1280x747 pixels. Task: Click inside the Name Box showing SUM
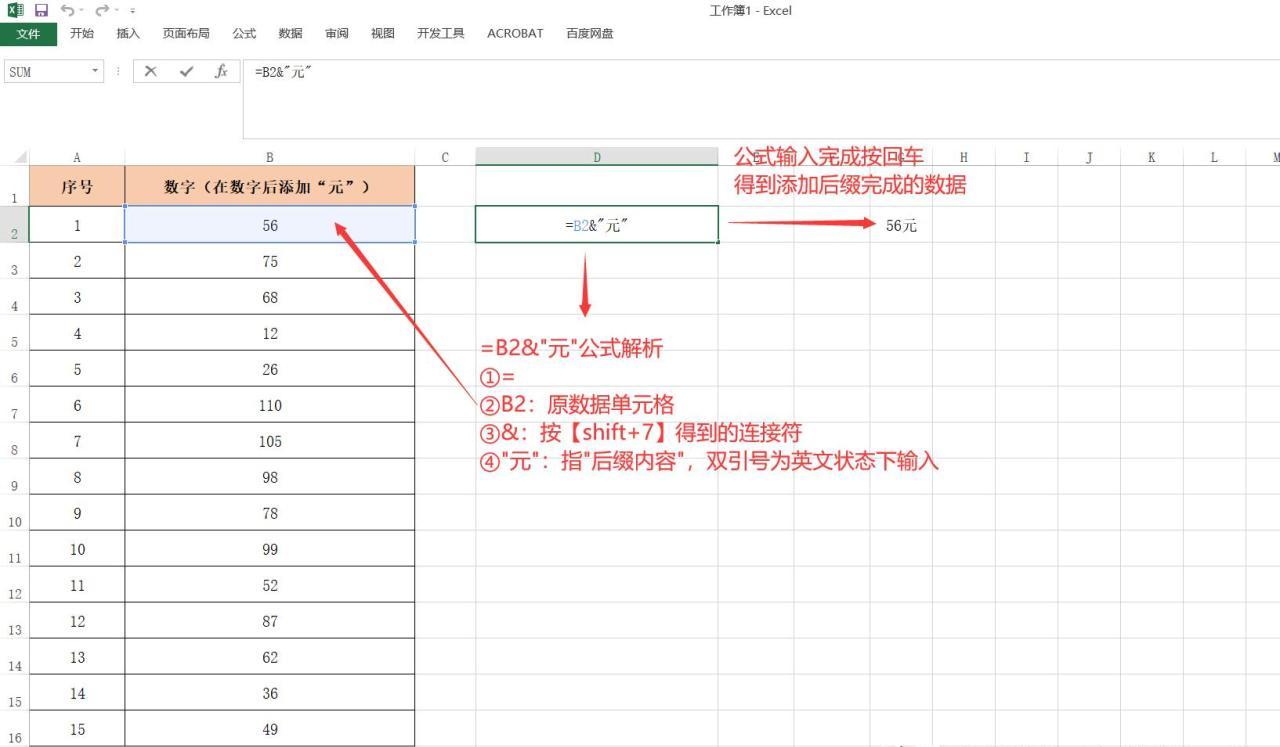(x=47, y=72)
